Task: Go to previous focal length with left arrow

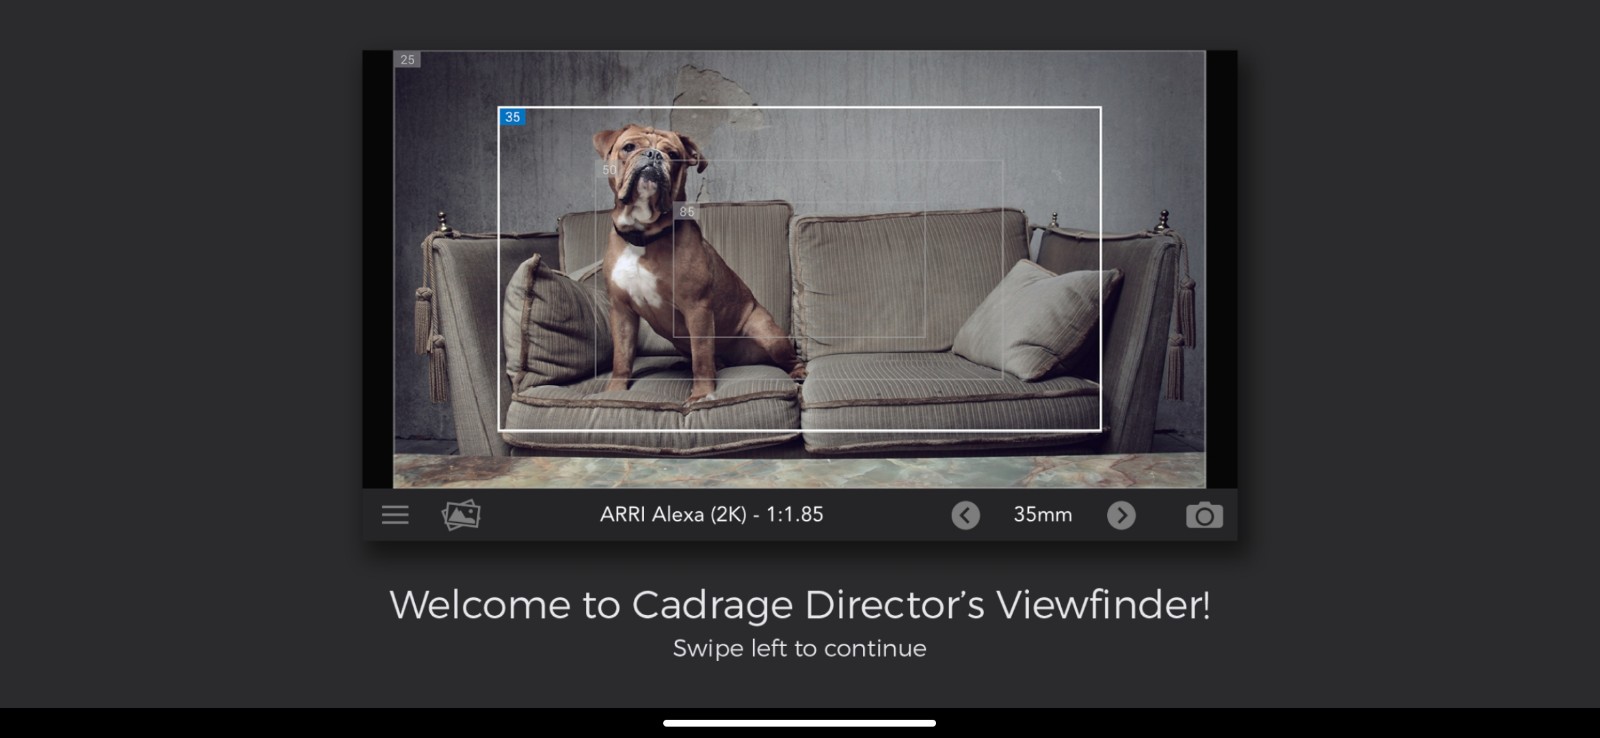Action: tap(965, 515)
